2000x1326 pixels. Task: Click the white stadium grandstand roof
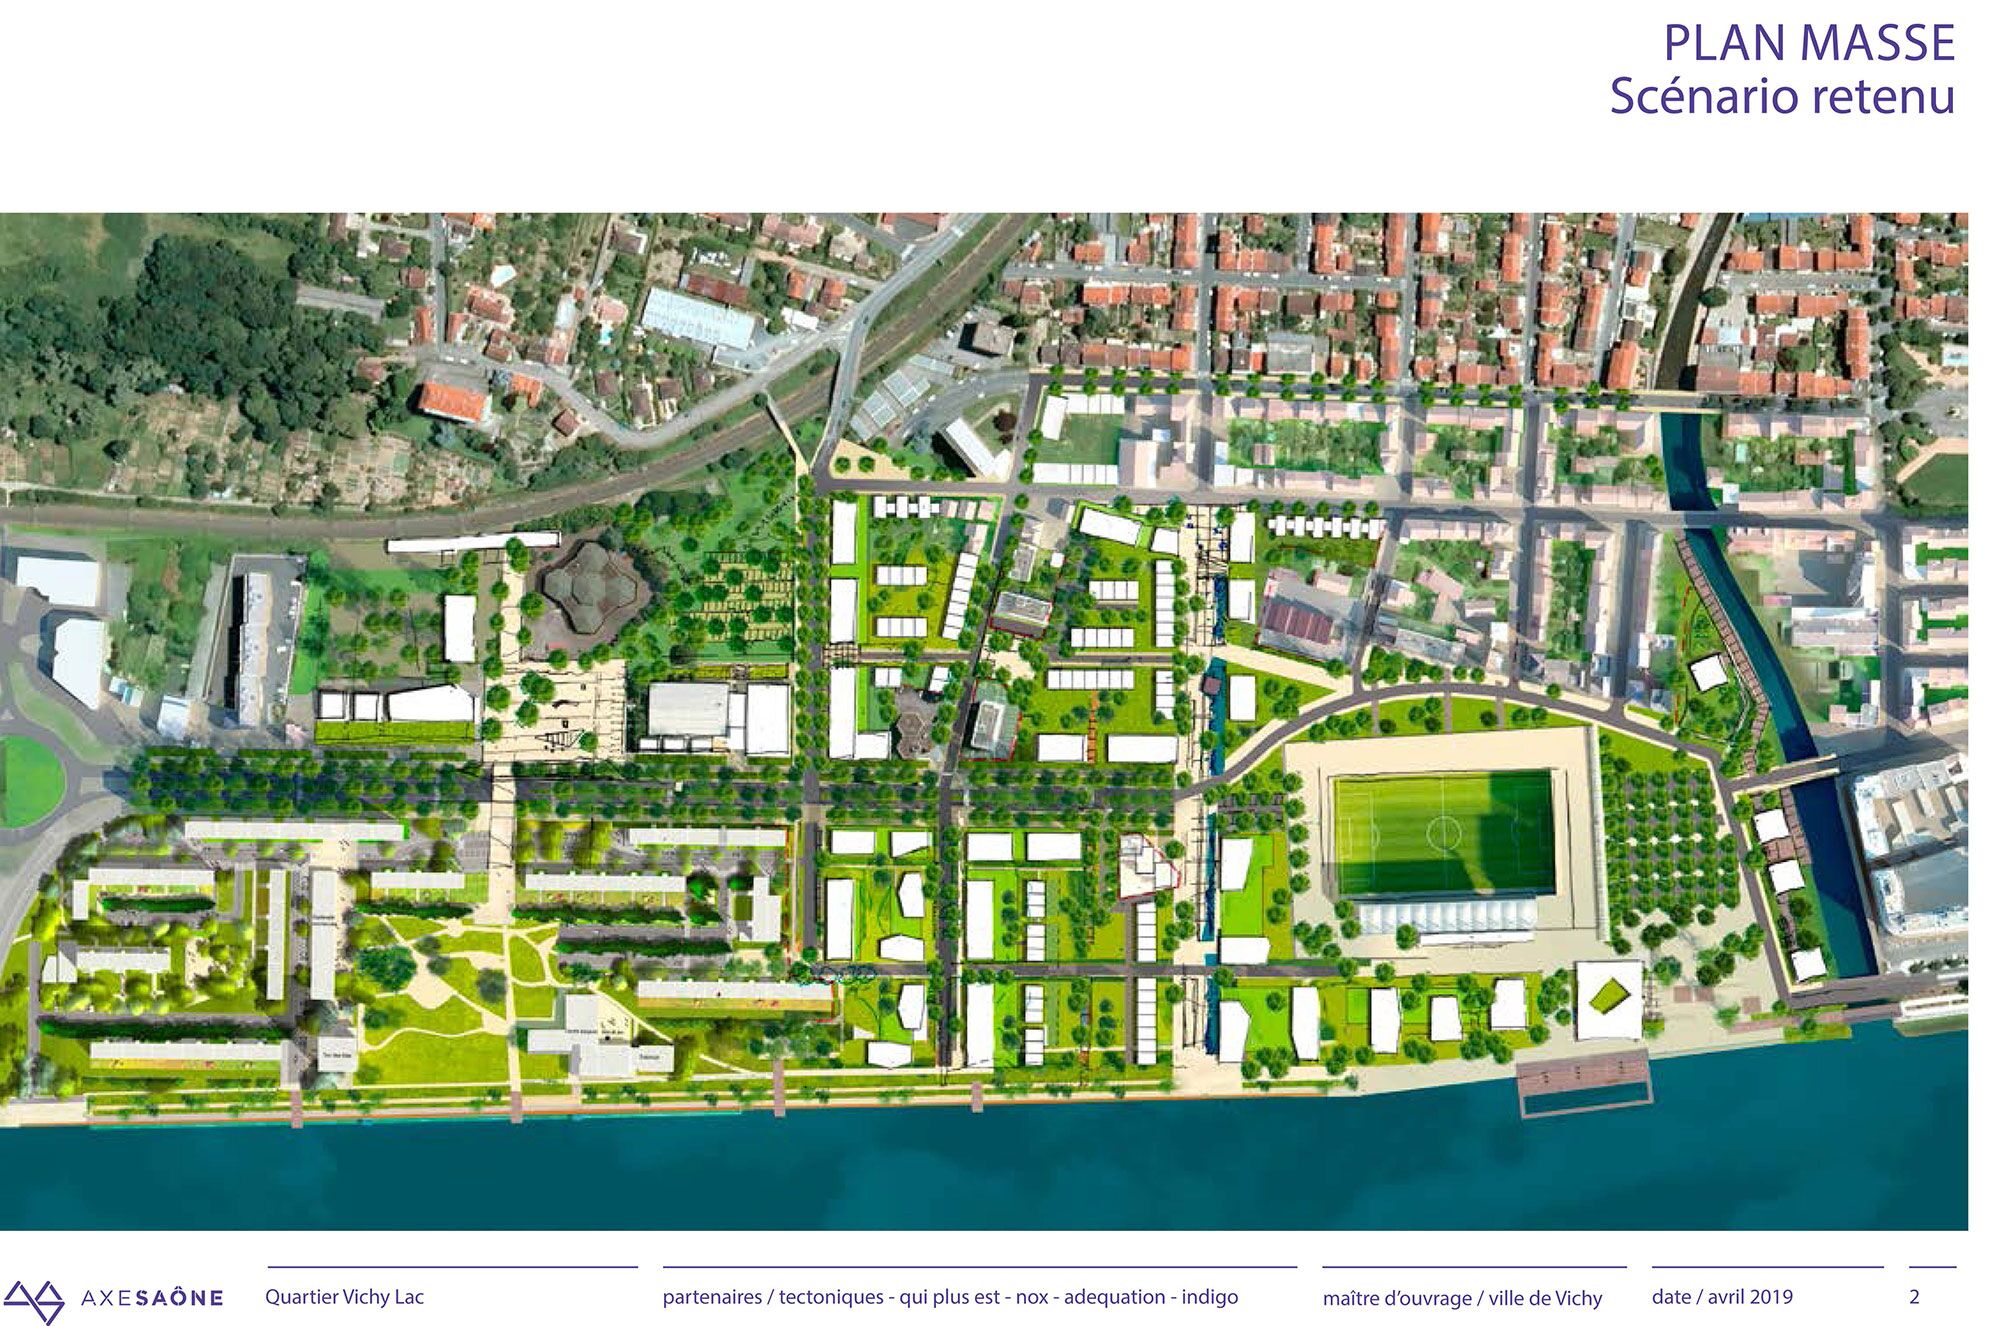[x=1447, y=916]
